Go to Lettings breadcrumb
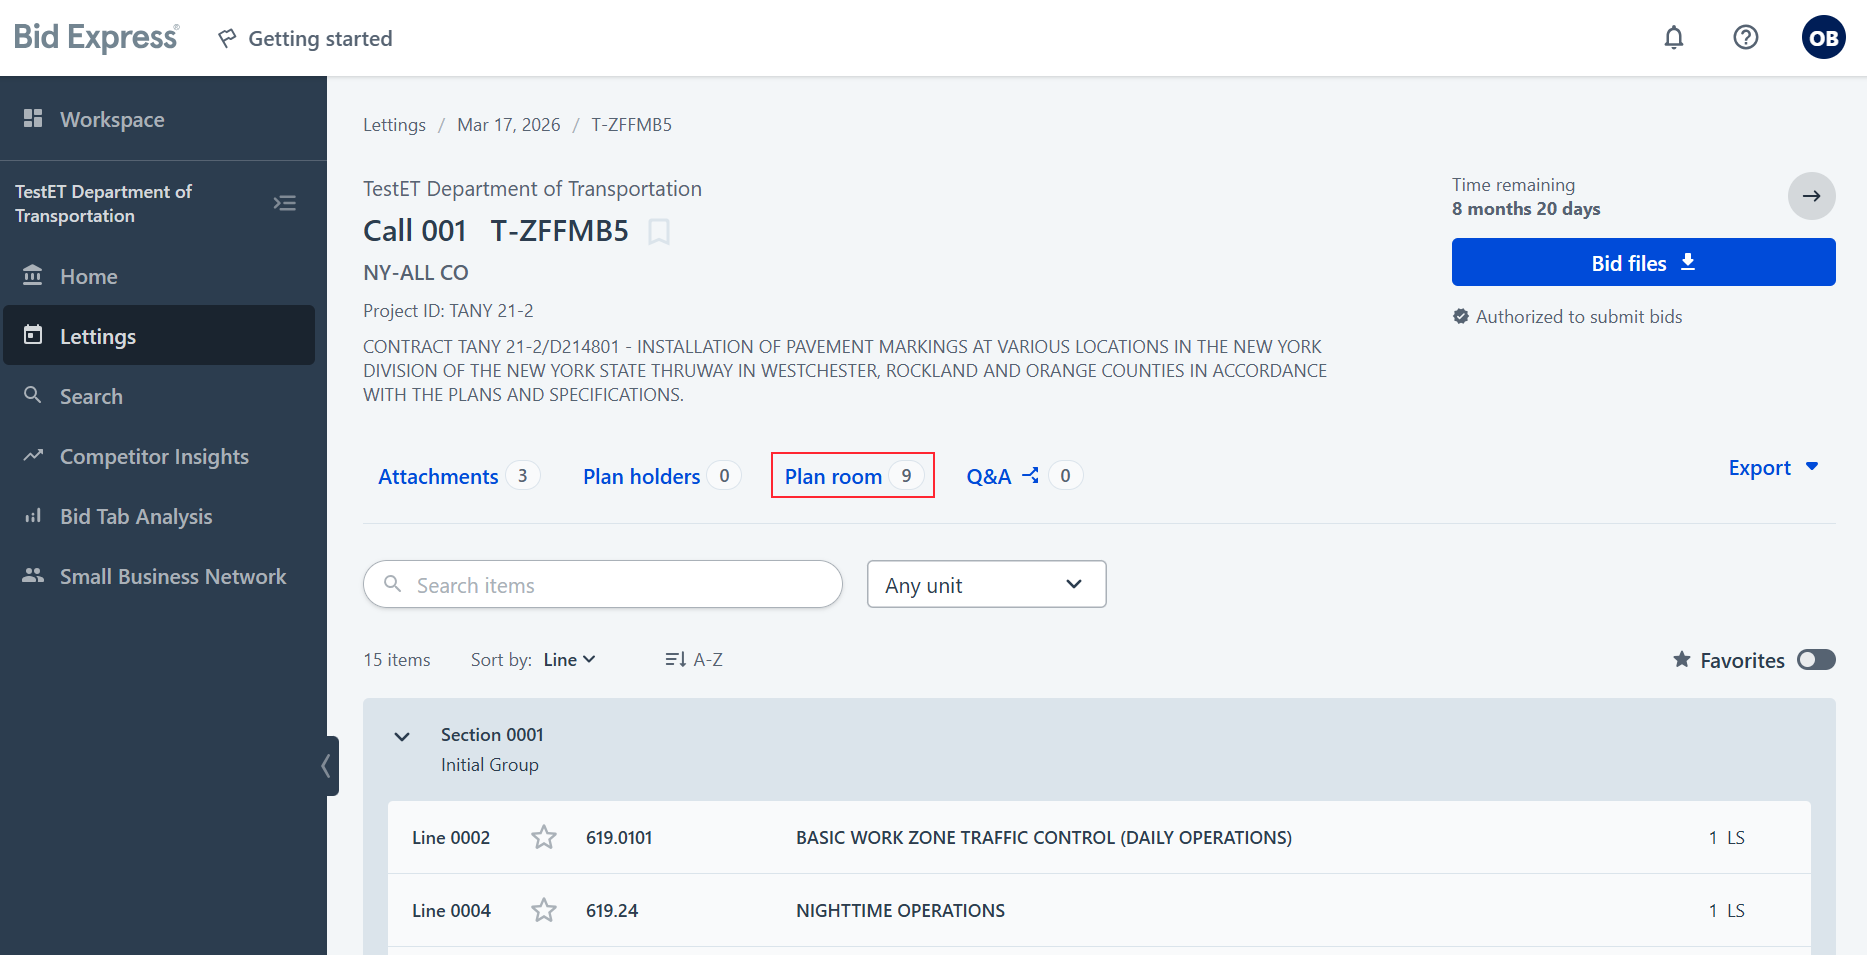 tap(394, 125)
